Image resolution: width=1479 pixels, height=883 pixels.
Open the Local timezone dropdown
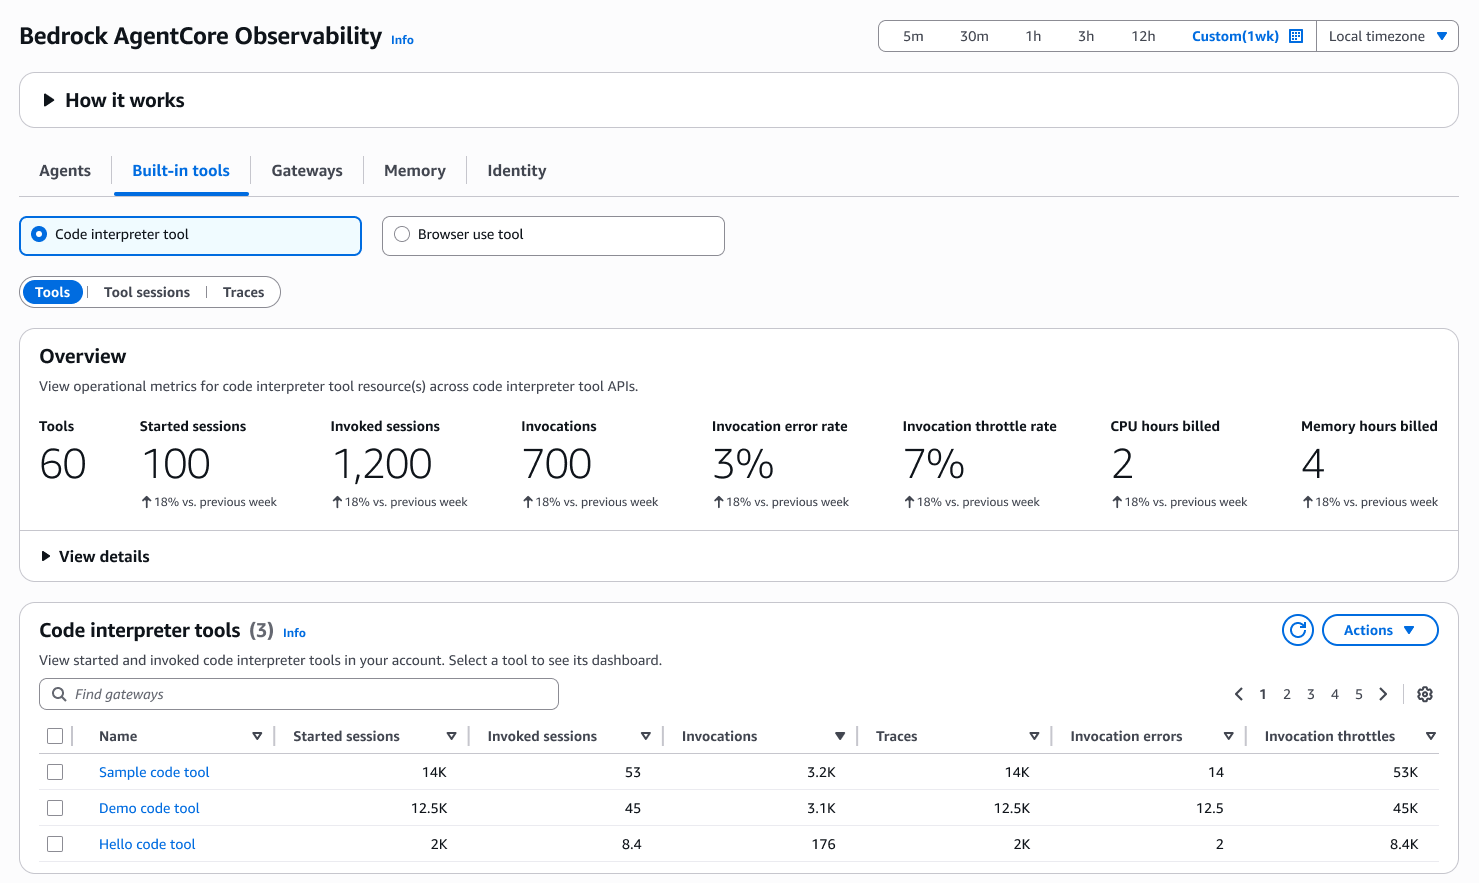click(x=1387, y=35)
